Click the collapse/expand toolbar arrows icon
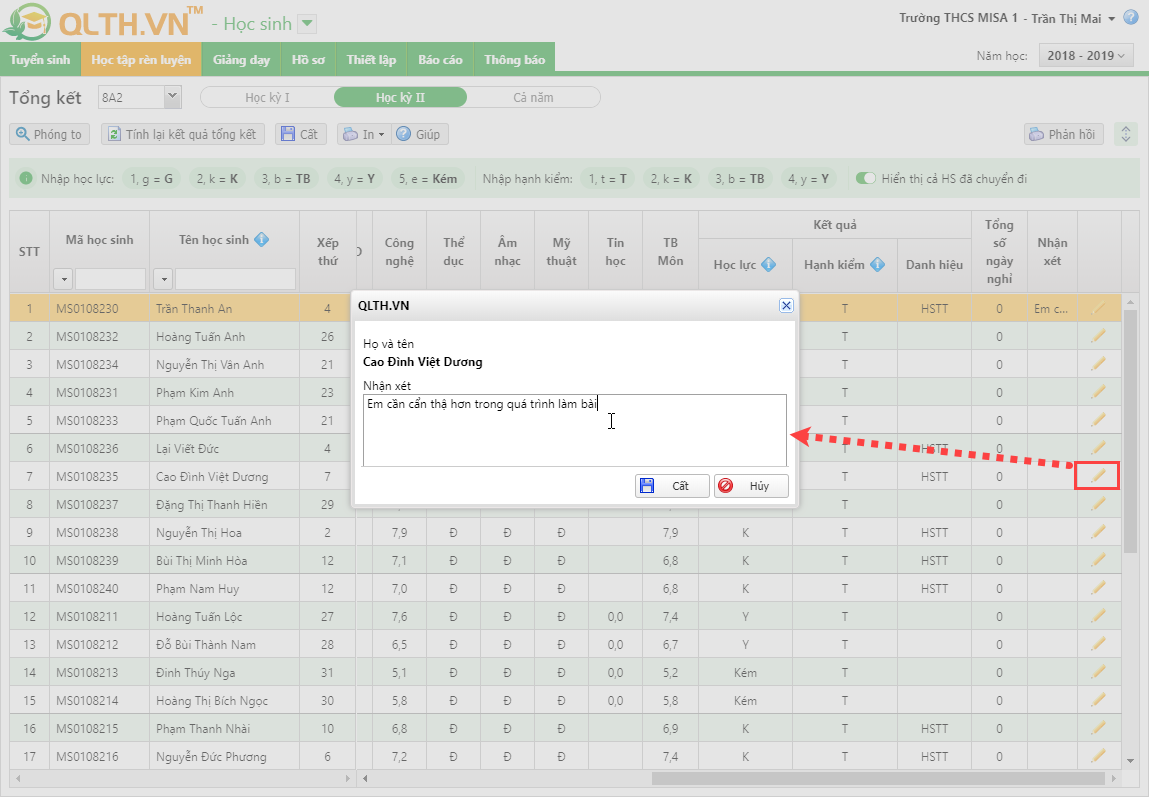Viewport: 1149px width, 797px height. (1126, 134)
